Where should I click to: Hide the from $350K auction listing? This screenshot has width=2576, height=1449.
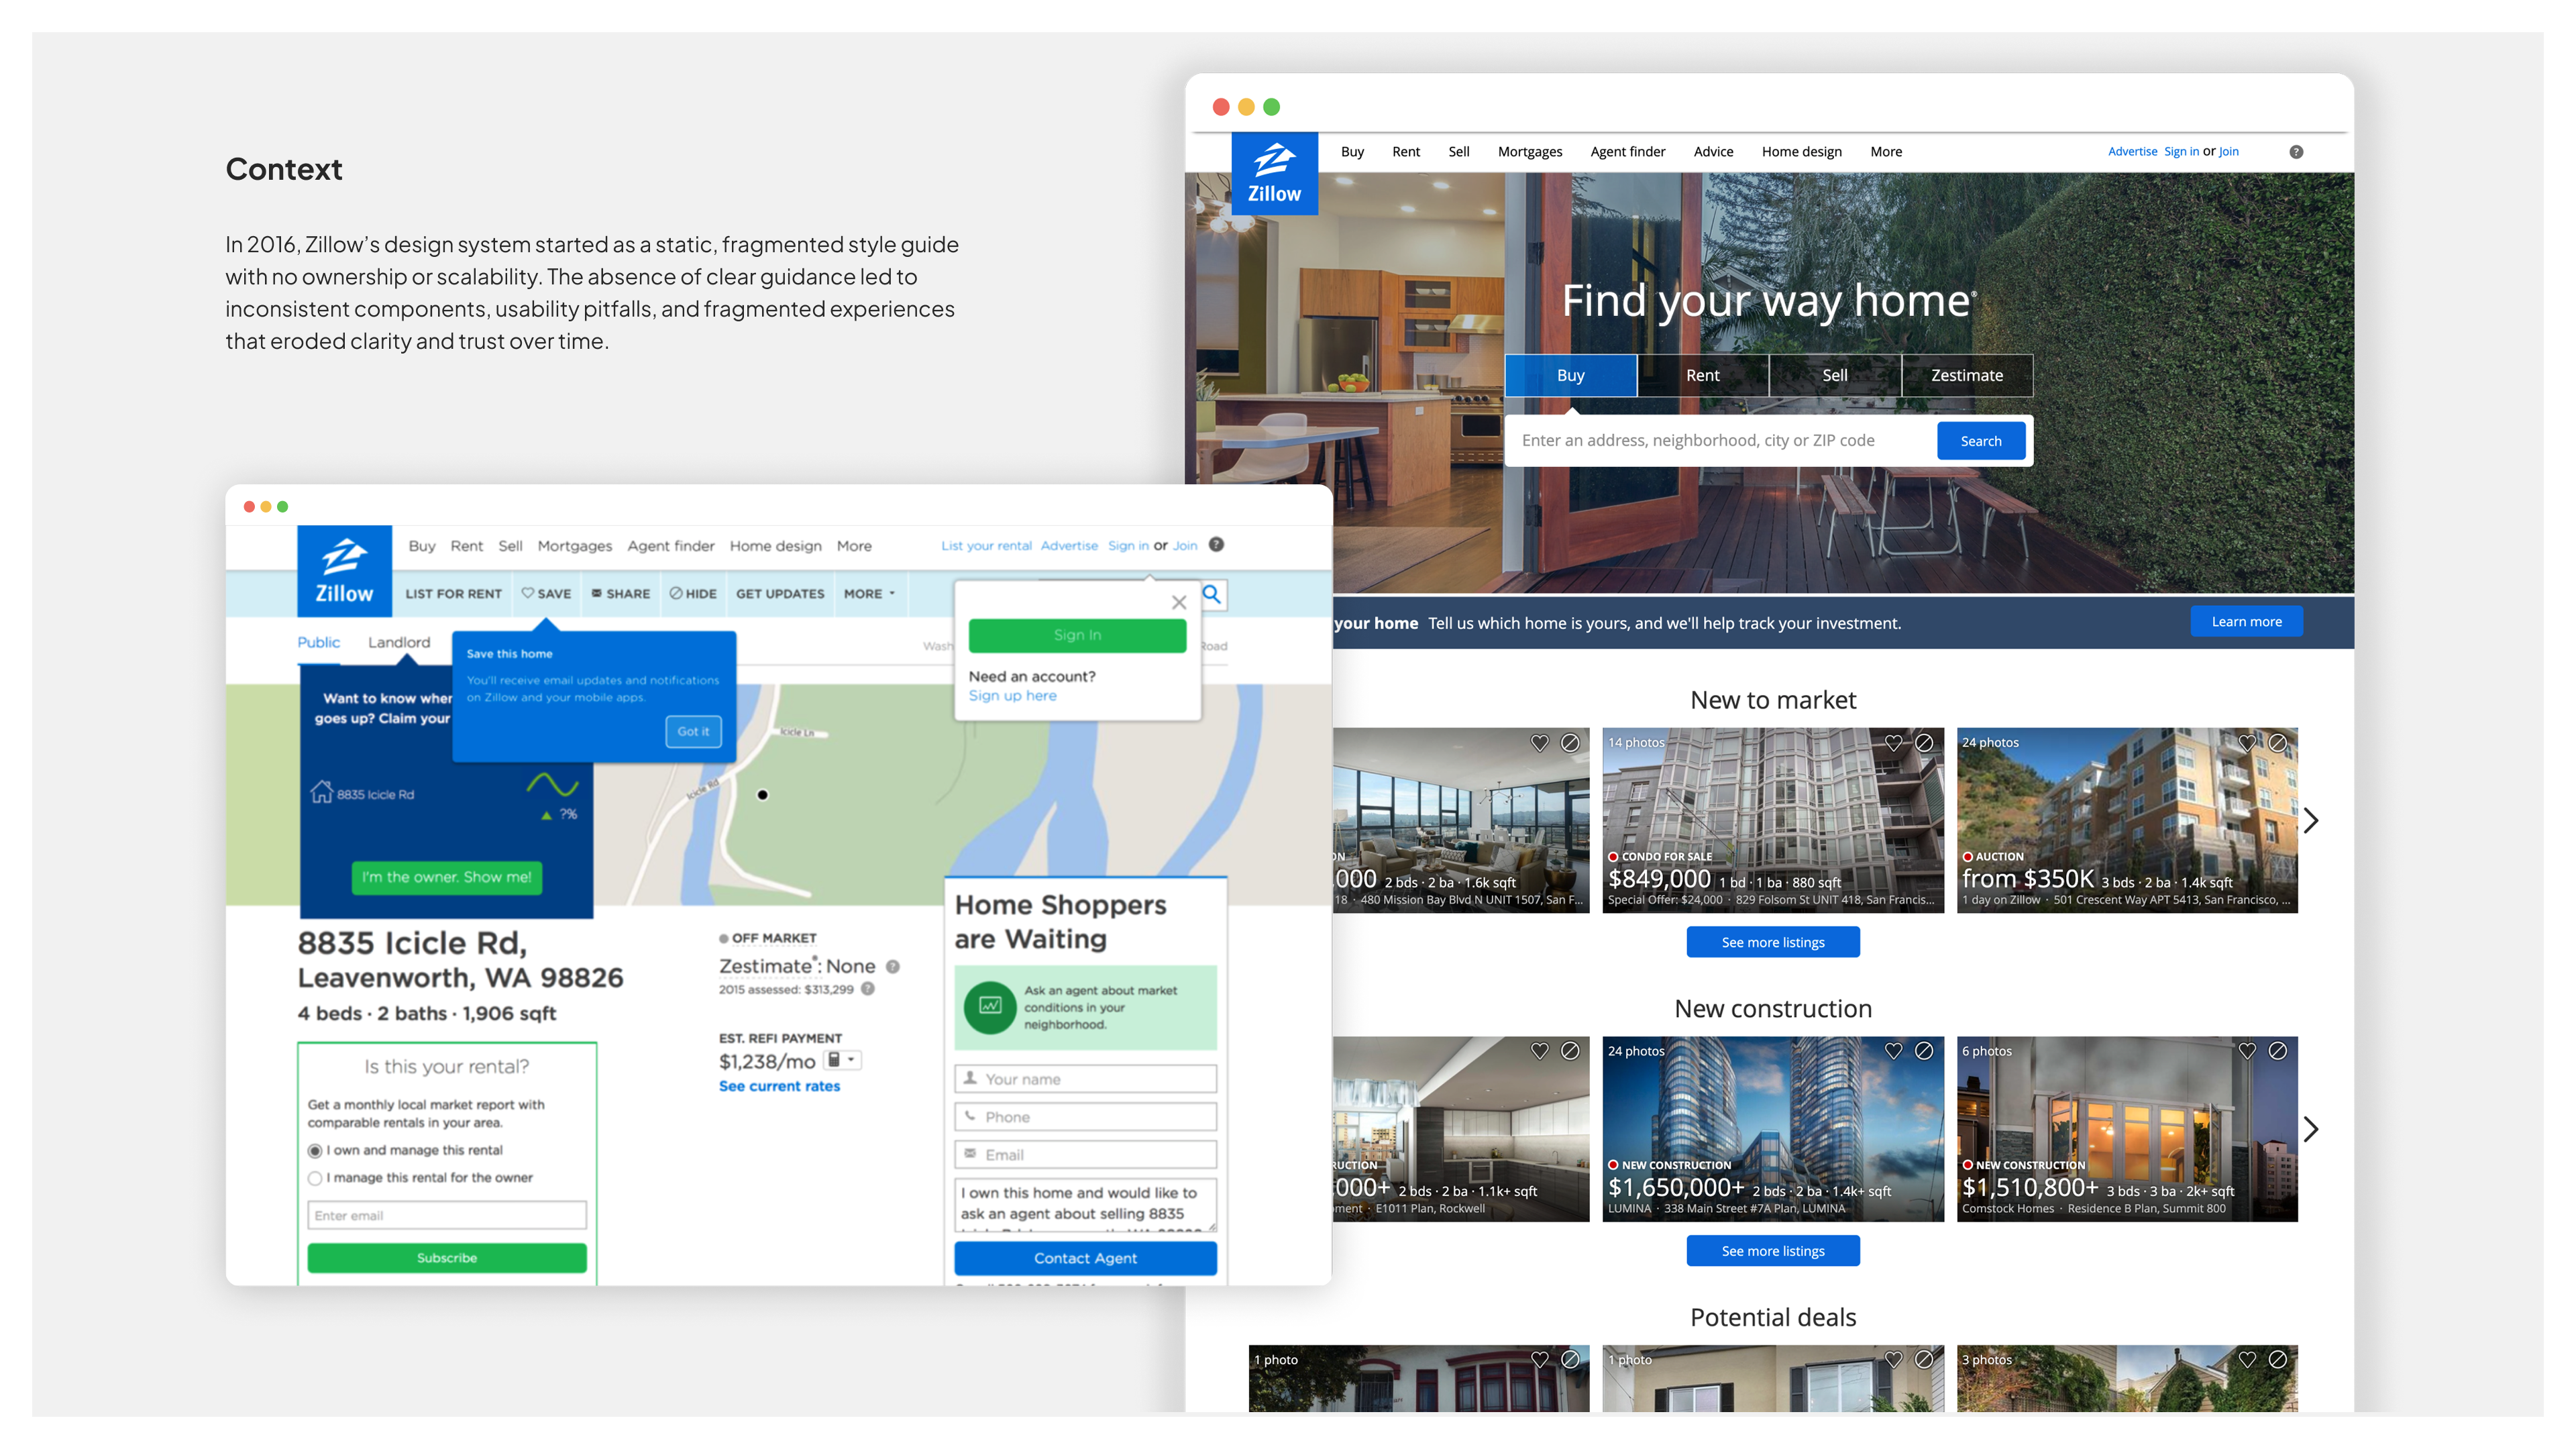[x=2278, y=742]
